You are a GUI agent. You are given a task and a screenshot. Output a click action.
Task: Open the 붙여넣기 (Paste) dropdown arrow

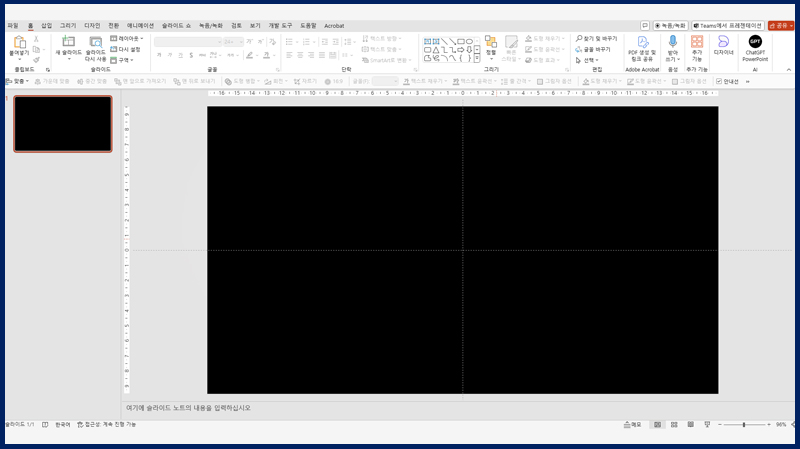point(19,60)
